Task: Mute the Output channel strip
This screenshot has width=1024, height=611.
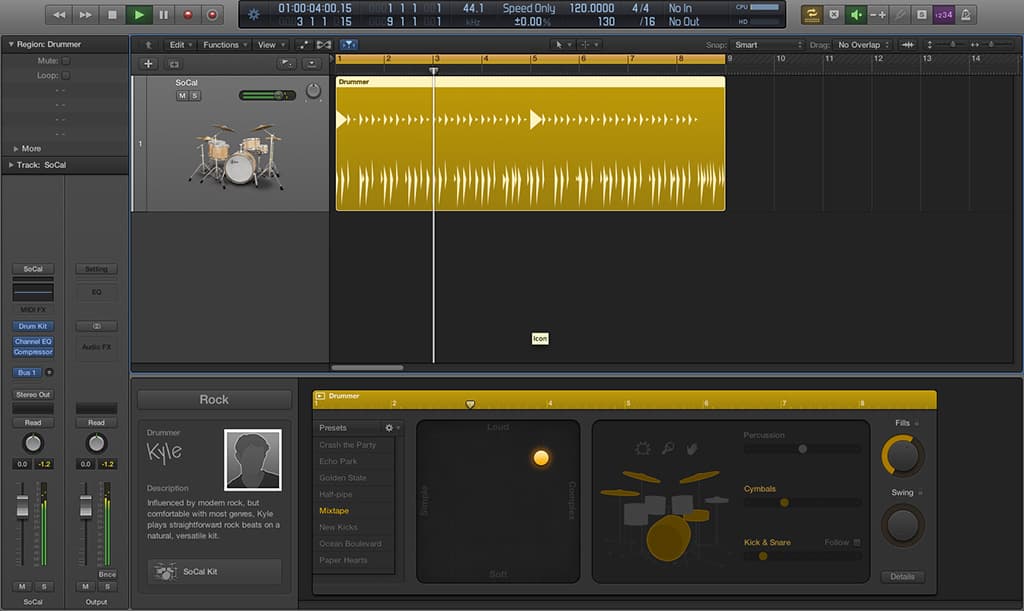Action: 86,586
